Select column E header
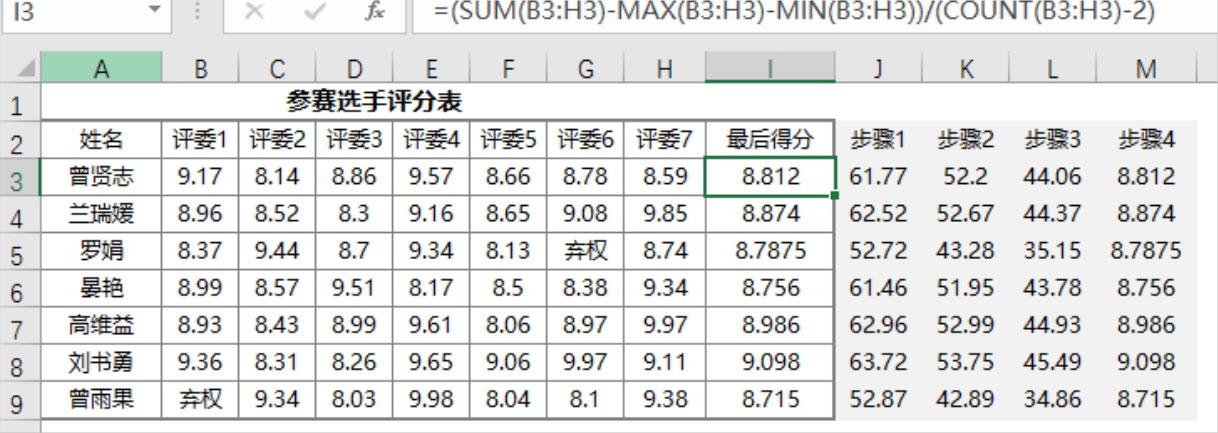Viewport: 1218px width, 433px height. pos(431,69)
